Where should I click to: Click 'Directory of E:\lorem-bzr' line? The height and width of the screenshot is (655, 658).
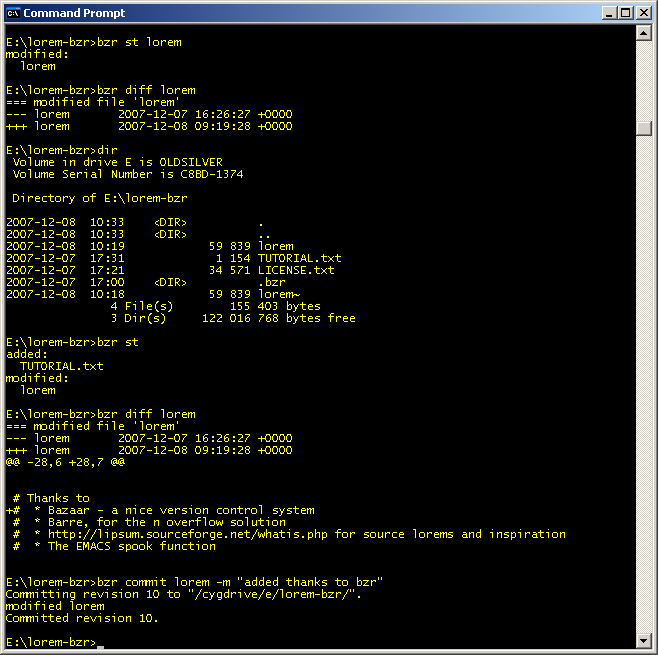point(99,198)
